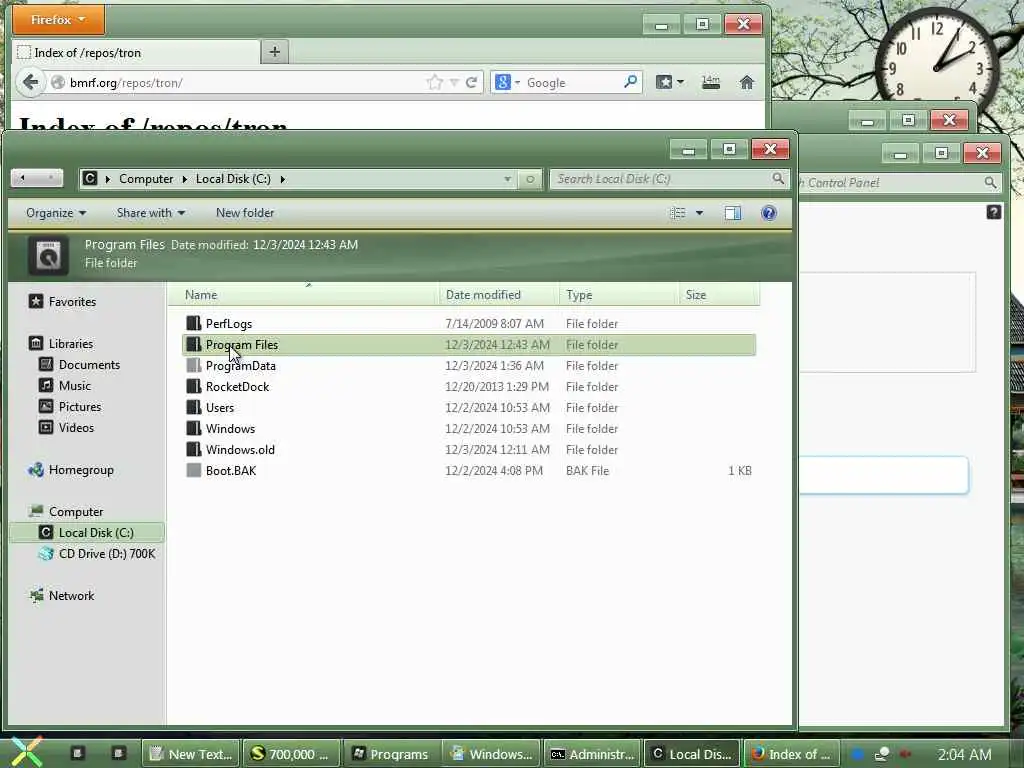This screenshot has height=768, width=1024.
Task: Go to the Firefox home page
Action: click(746, 82)
